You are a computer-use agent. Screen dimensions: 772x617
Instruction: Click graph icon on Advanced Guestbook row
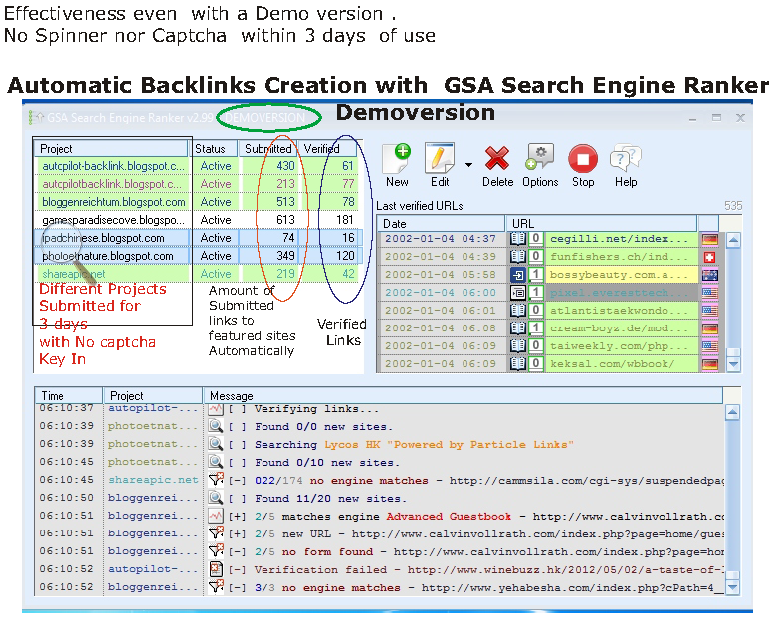(216, 516)
